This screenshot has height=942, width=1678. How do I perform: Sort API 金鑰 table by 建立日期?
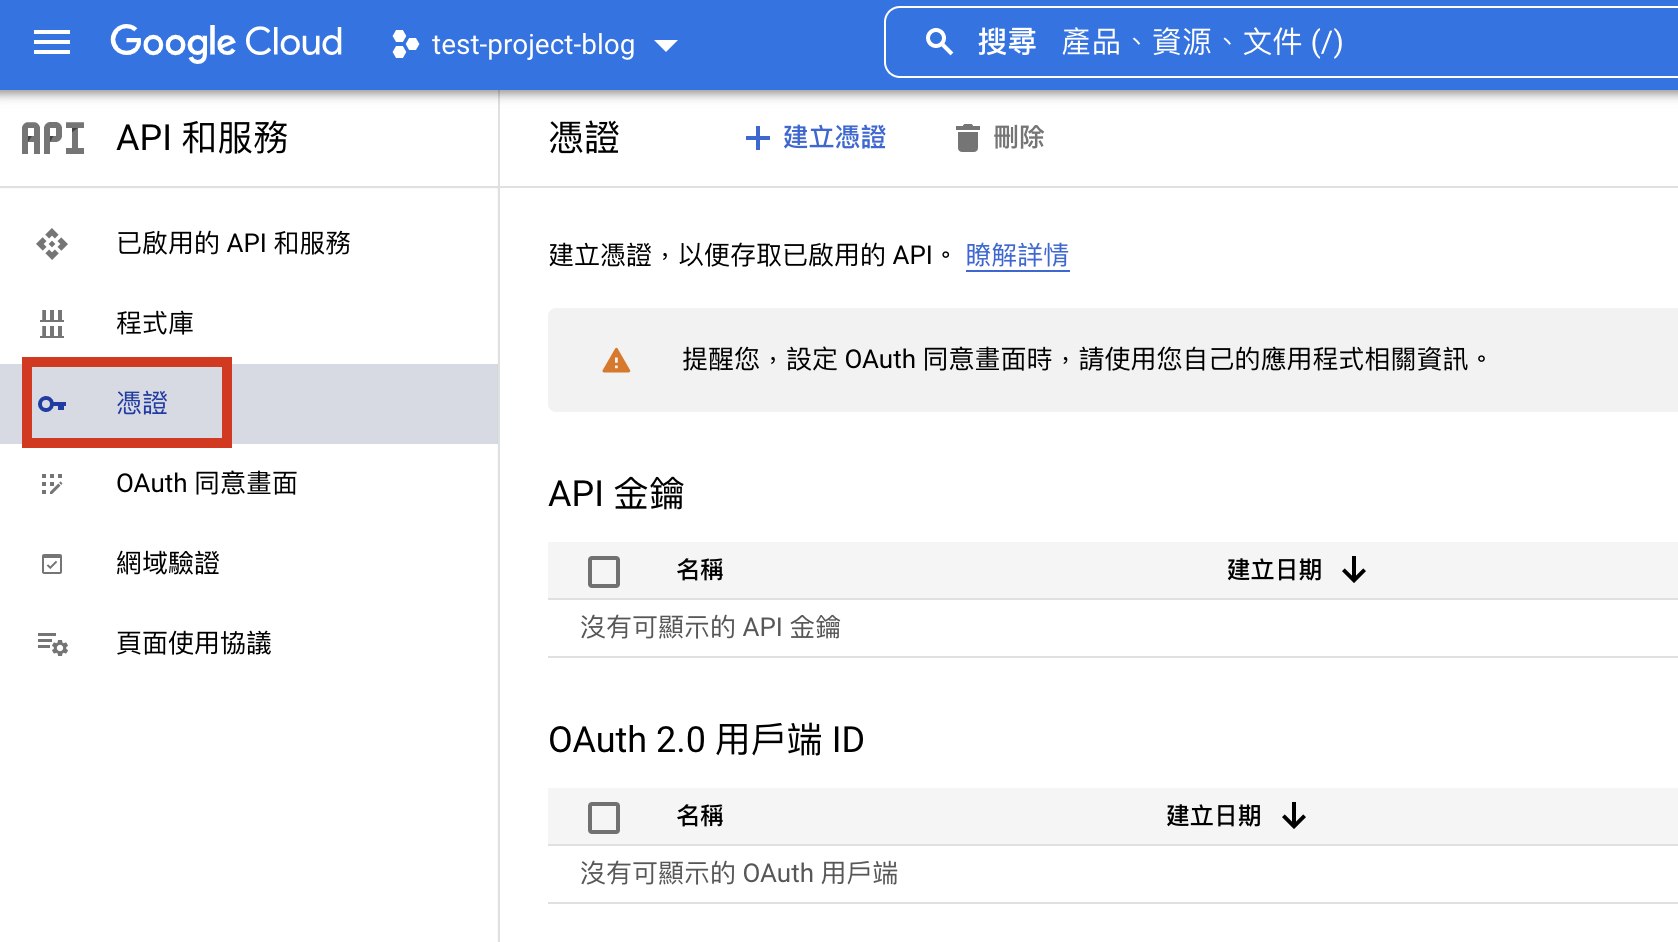pyautogui.click(x=1295, y=570)
